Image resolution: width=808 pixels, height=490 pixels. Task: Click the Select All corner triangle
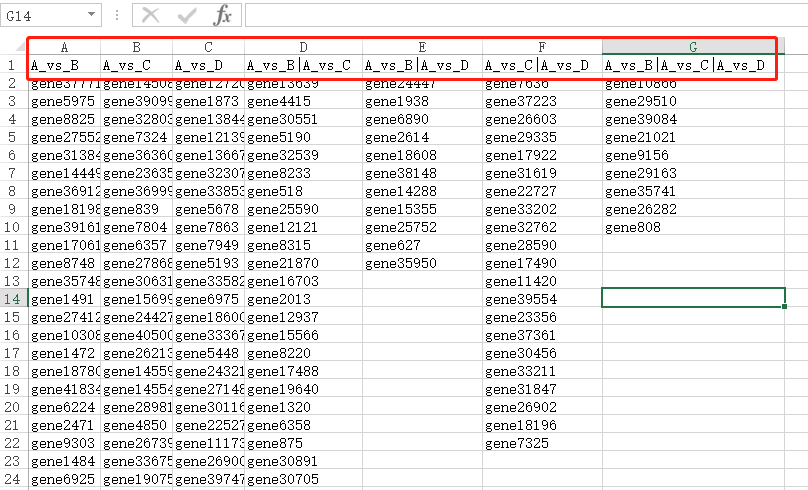(x=14, y=47)
